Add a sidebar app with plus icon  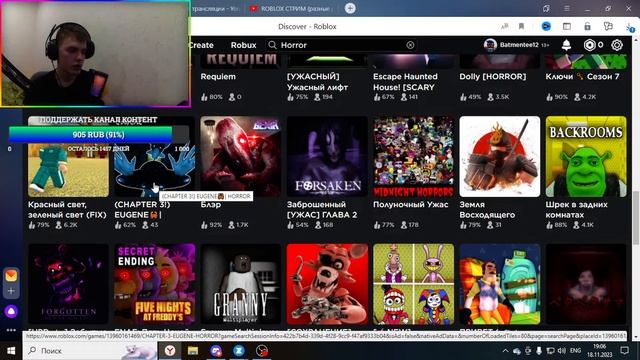tap(11, 291)
